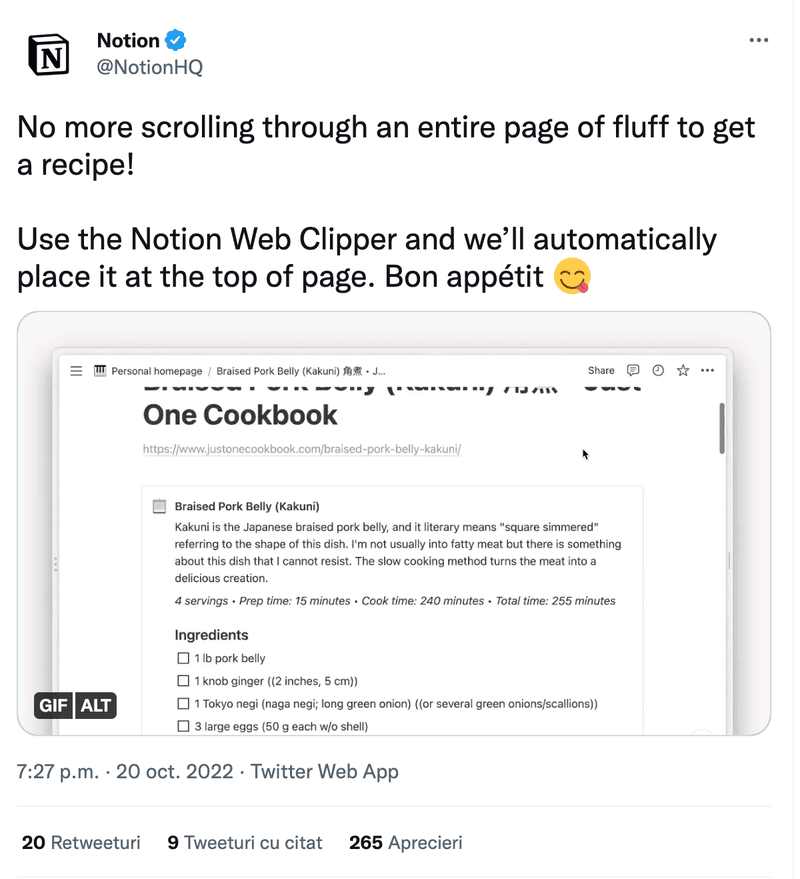Click the Notion profile logo avatar
This screenshot has width=800, height=879.
coord(48,55)
